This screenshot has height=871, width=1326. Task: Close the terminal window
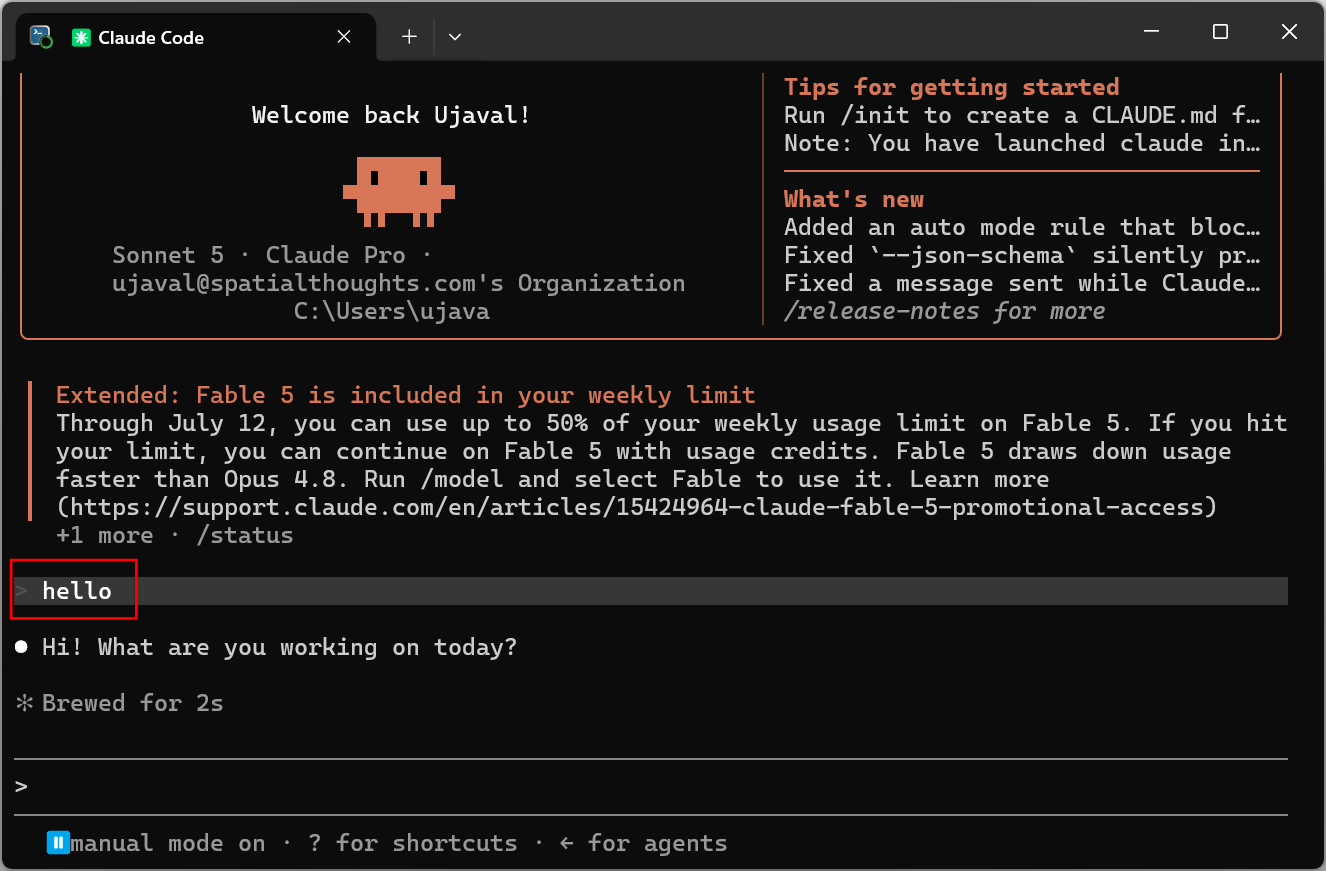point(1289,32)
